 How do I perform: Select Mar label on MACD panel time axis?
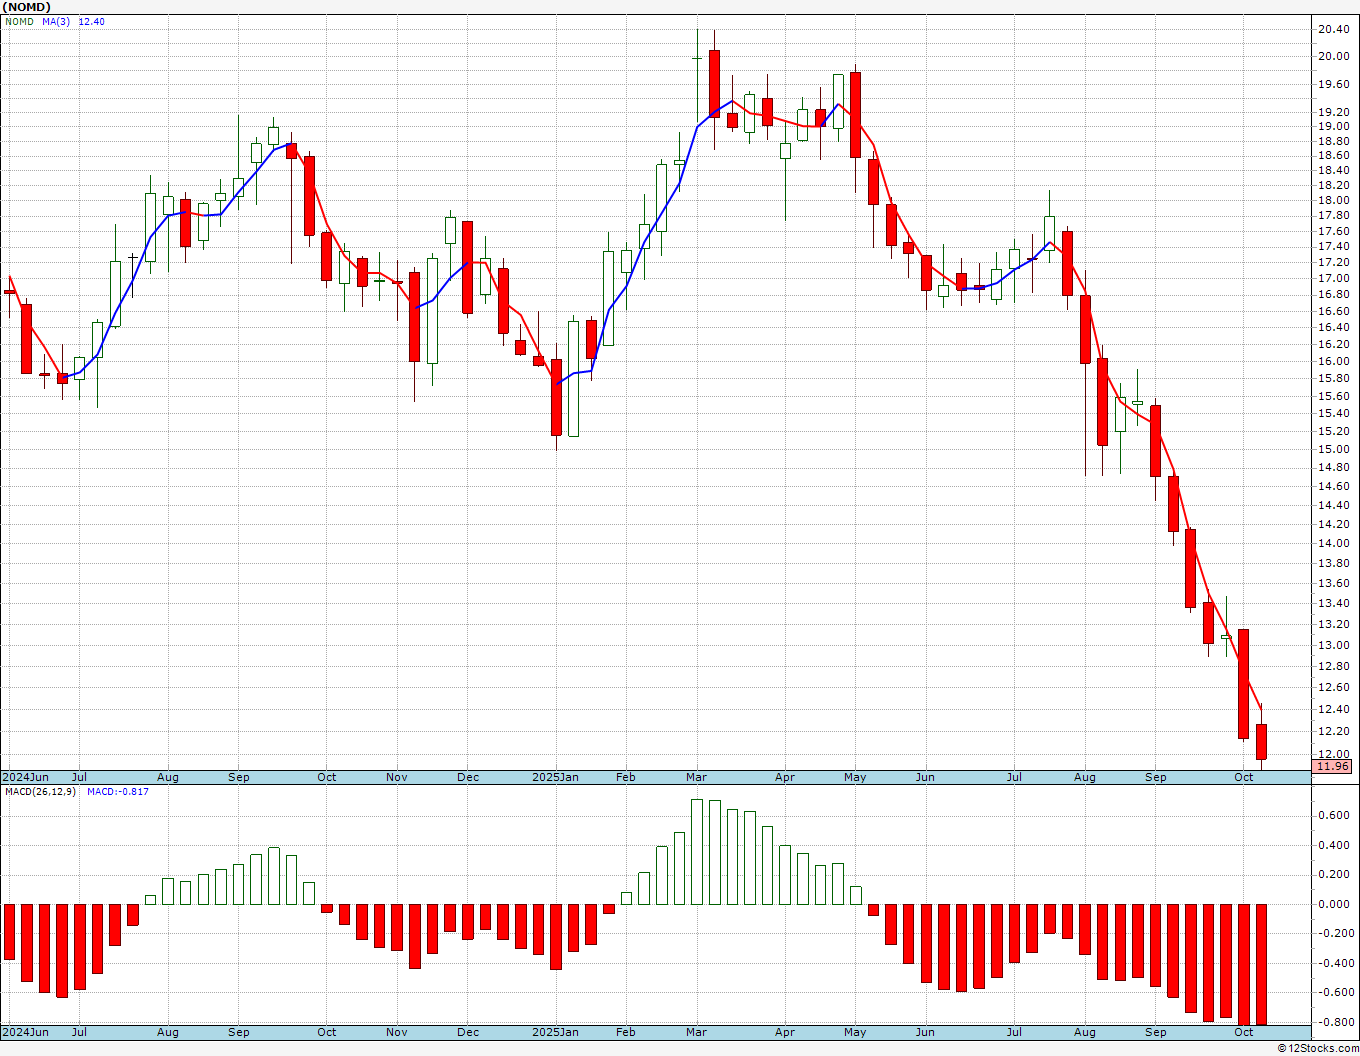[x=696, y=1032]
